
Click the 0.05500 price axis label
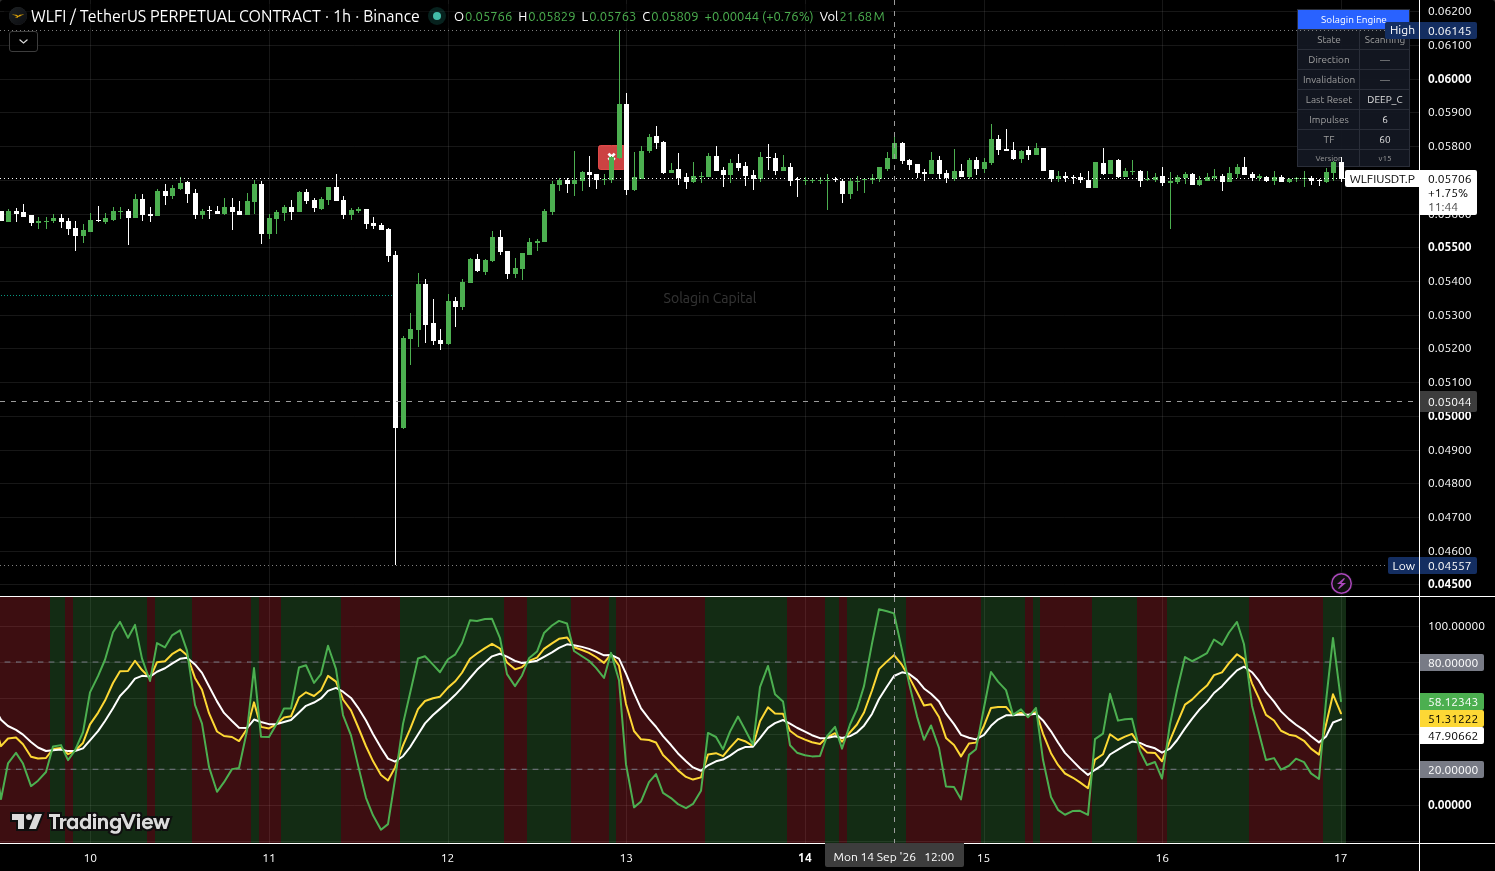1449,247
